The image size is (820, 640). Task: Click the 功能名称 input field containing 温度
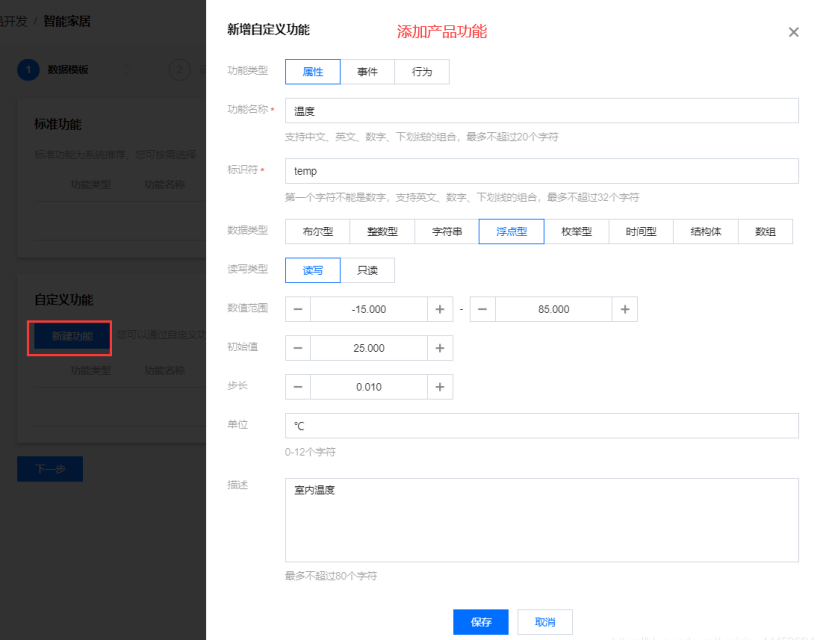click(x=541, y=111)
